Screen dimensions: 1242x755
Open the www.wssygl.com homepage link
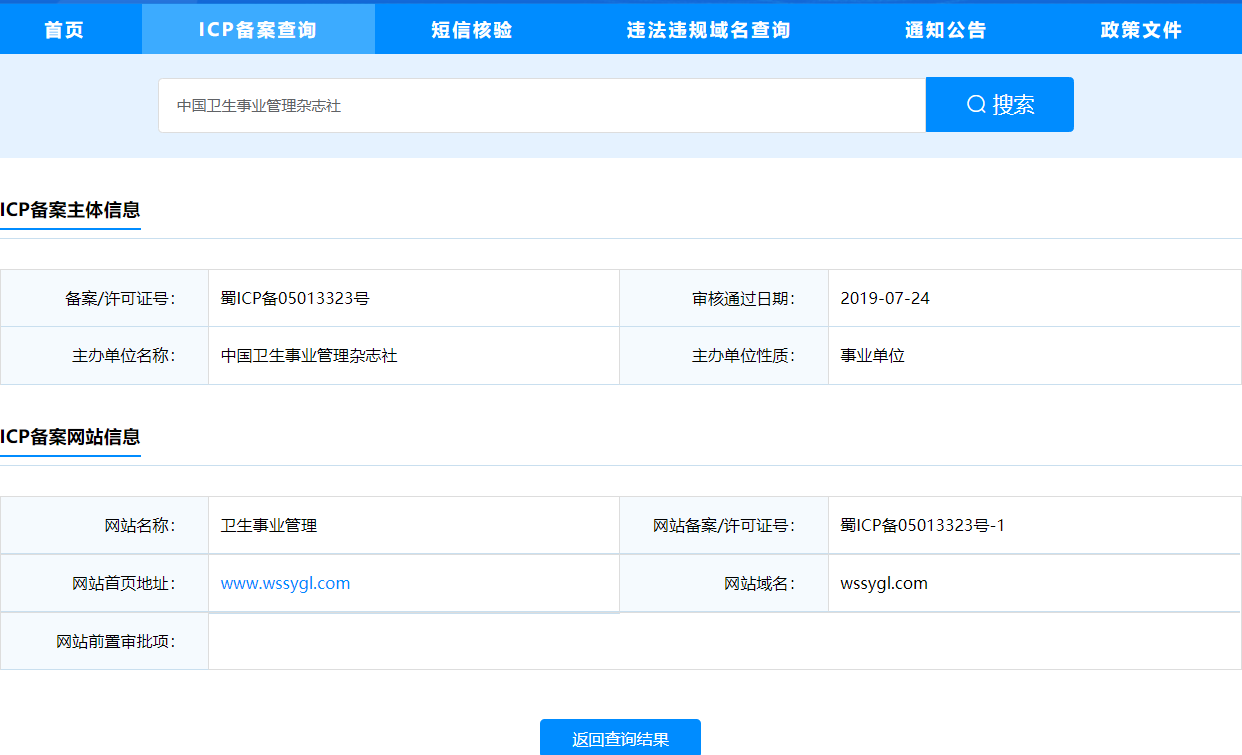tap(285, 583)
